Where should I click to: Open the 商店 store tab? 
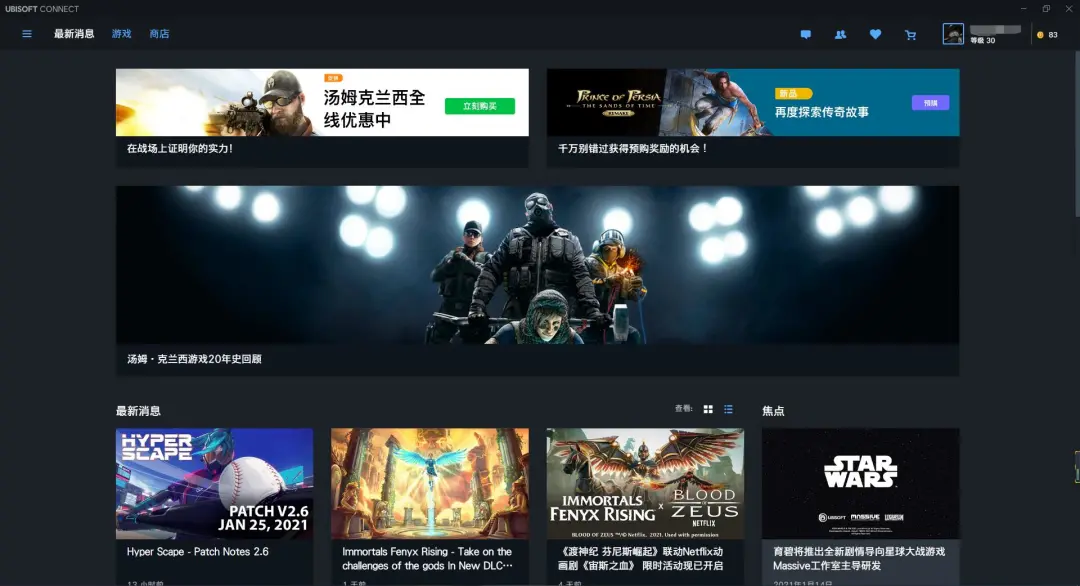coord(160,33)
